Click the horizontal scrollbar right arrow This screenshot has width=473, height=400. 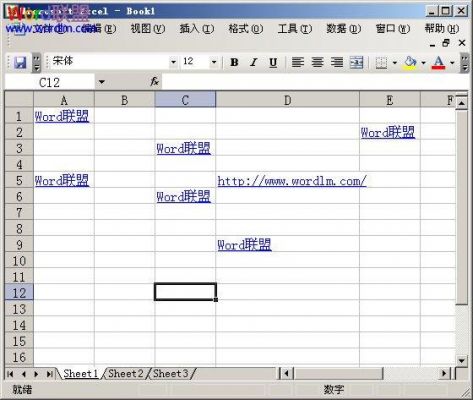444,374
